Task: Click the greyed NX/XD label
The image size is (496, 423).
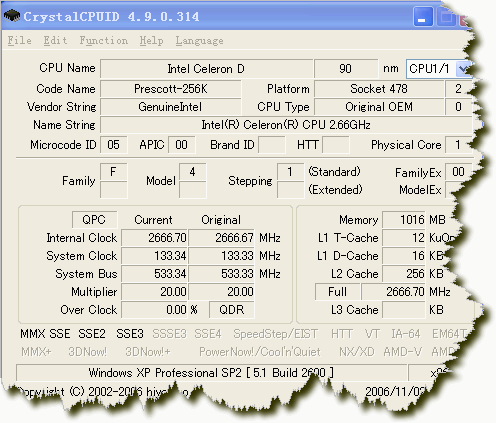Action: click(x=357, y=352)
